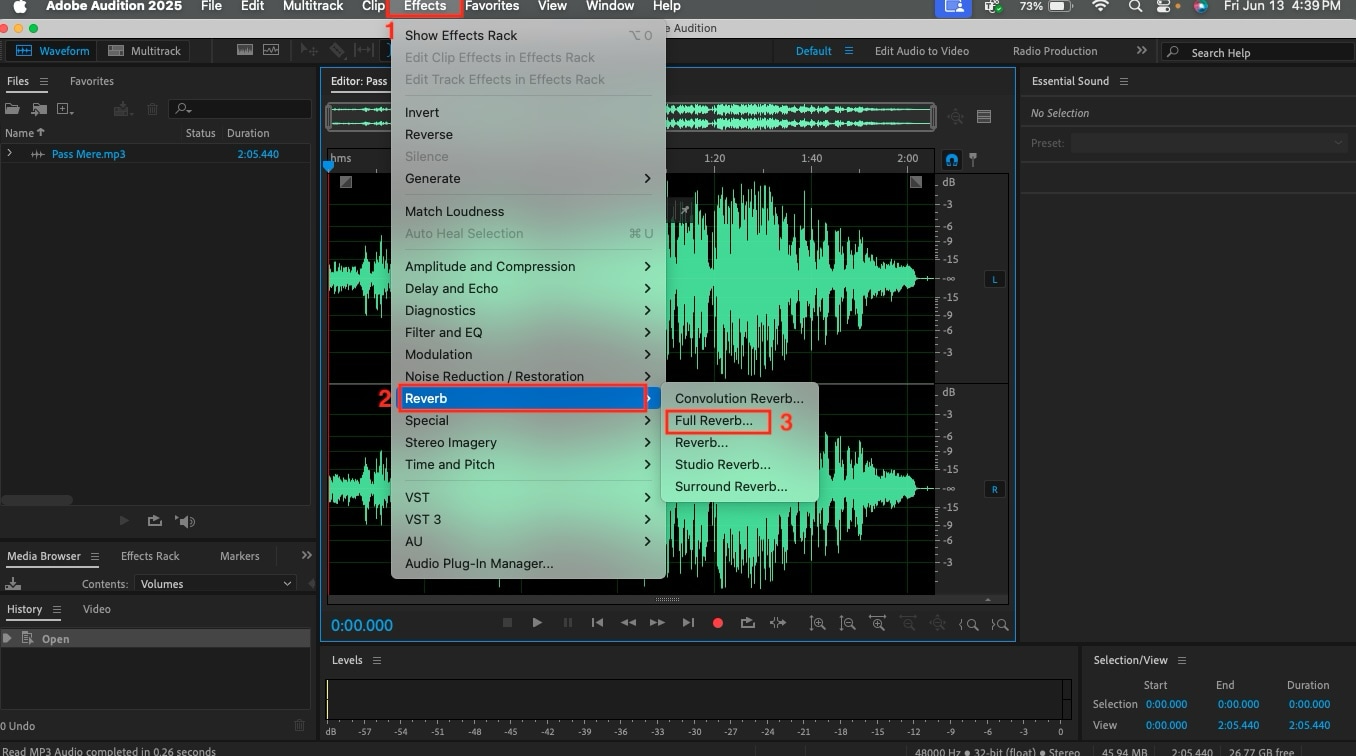Show overflow panels with double chevron

coord(306,555)
